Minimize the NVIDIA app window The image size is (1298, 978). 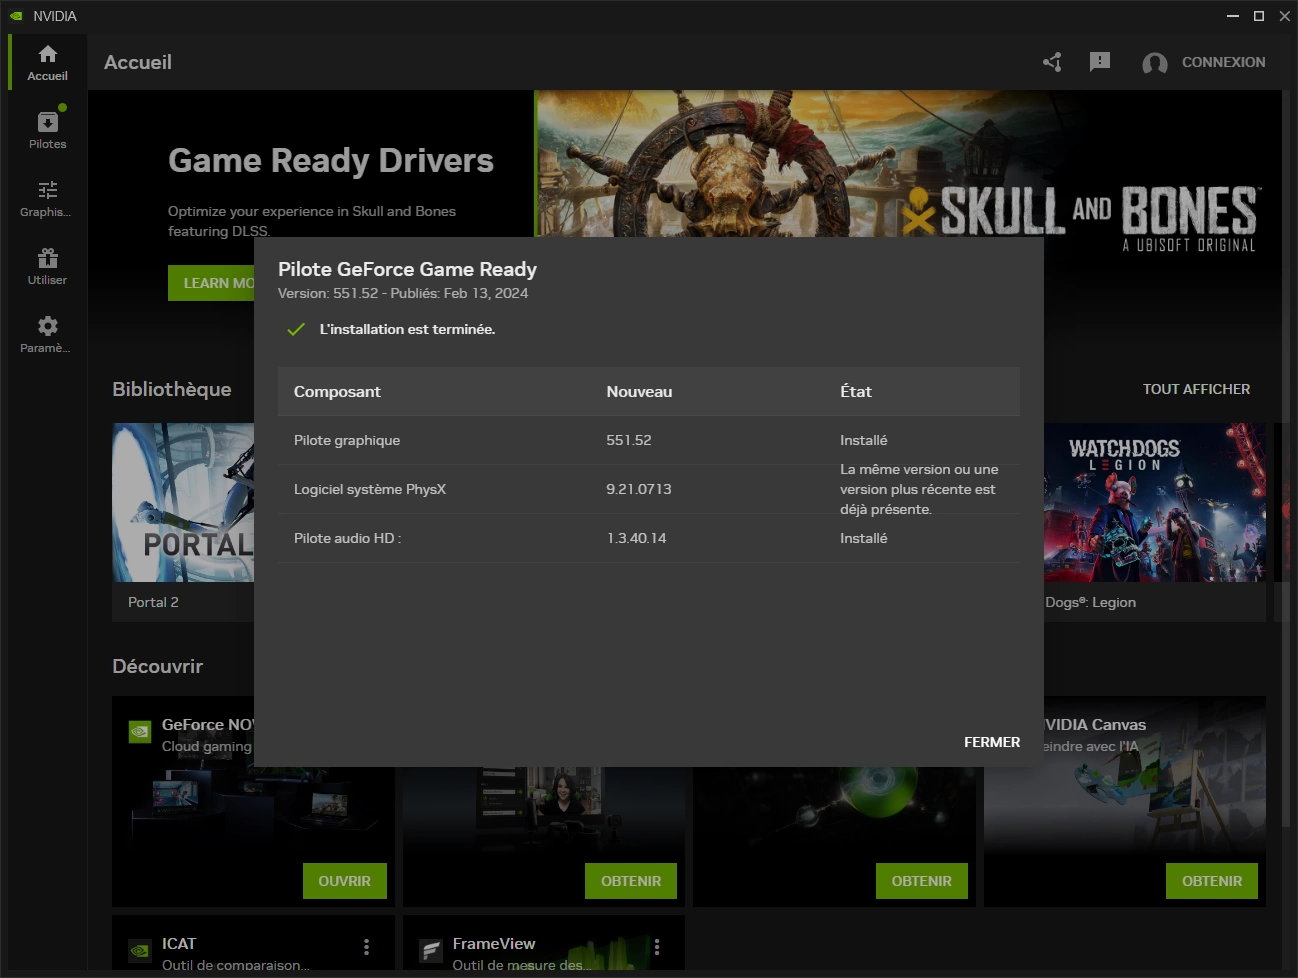1233,16
